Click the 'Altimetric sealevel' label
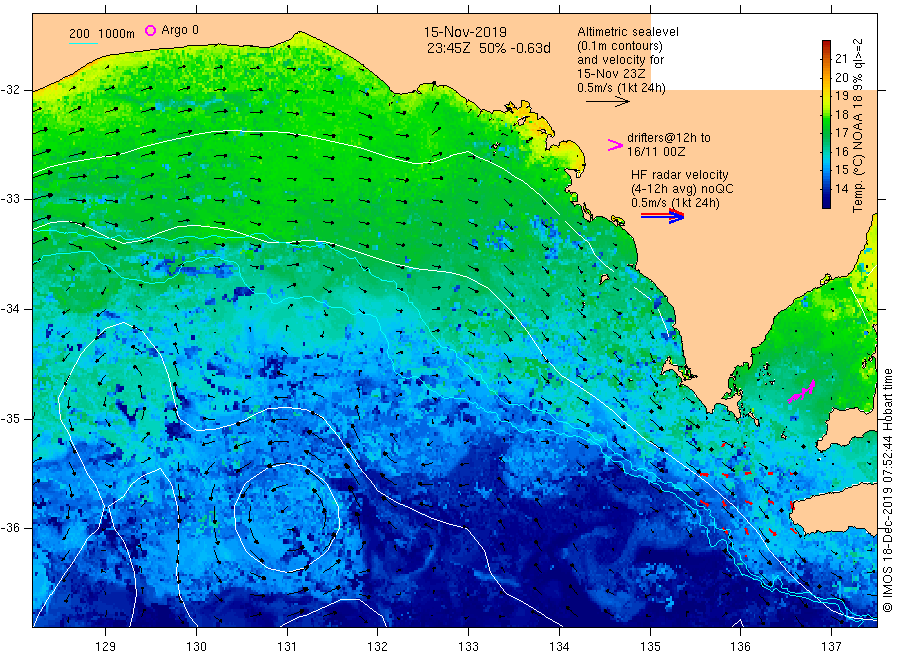Image resolution: width=900 pixels, height=660 pixels. pyautogui.click(x=627, y=32)
